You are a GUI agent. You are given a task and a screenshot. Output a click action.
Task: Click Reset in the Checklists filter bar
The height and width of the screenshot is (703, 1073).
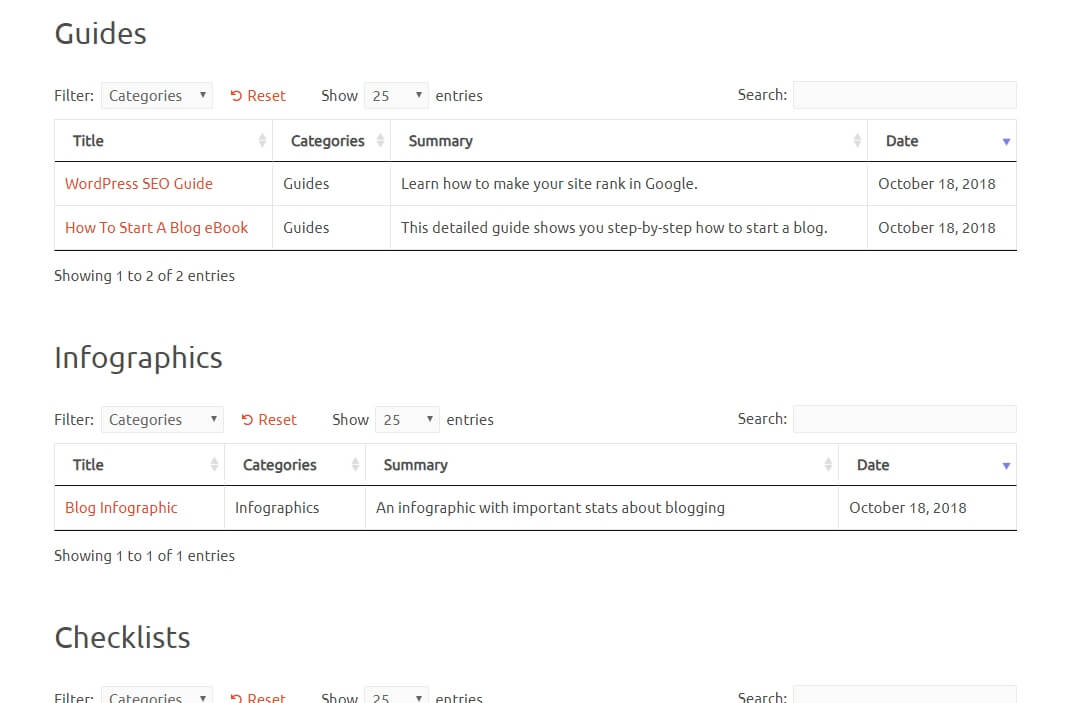(257, 697)
